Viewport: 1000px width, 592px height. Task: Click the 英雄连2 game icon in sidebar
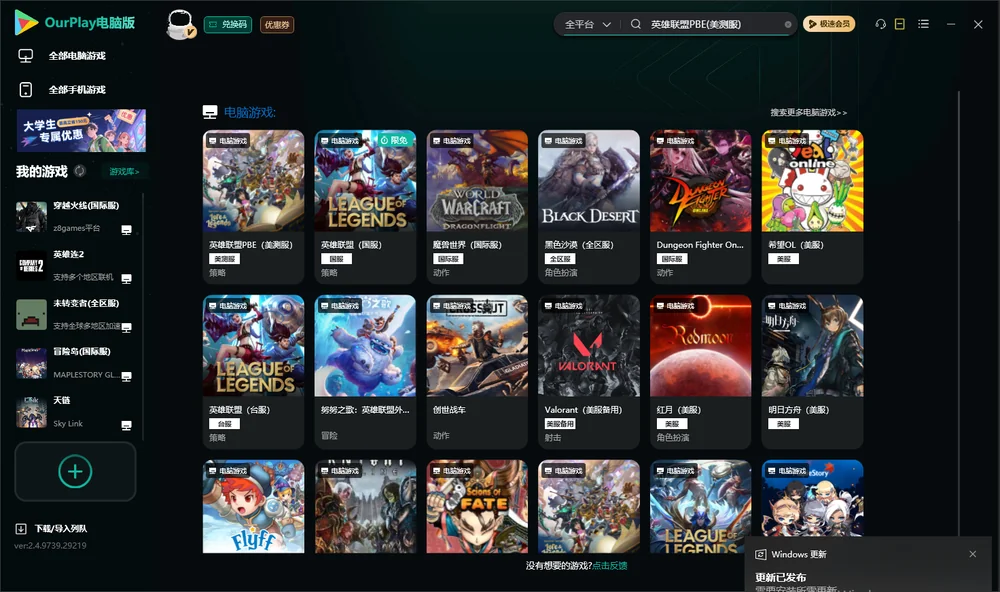point(31,266)
